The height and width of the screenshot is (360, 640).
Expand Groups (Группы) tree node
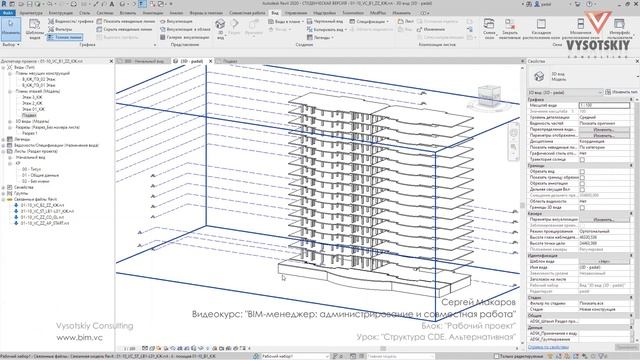coord(4,193)
